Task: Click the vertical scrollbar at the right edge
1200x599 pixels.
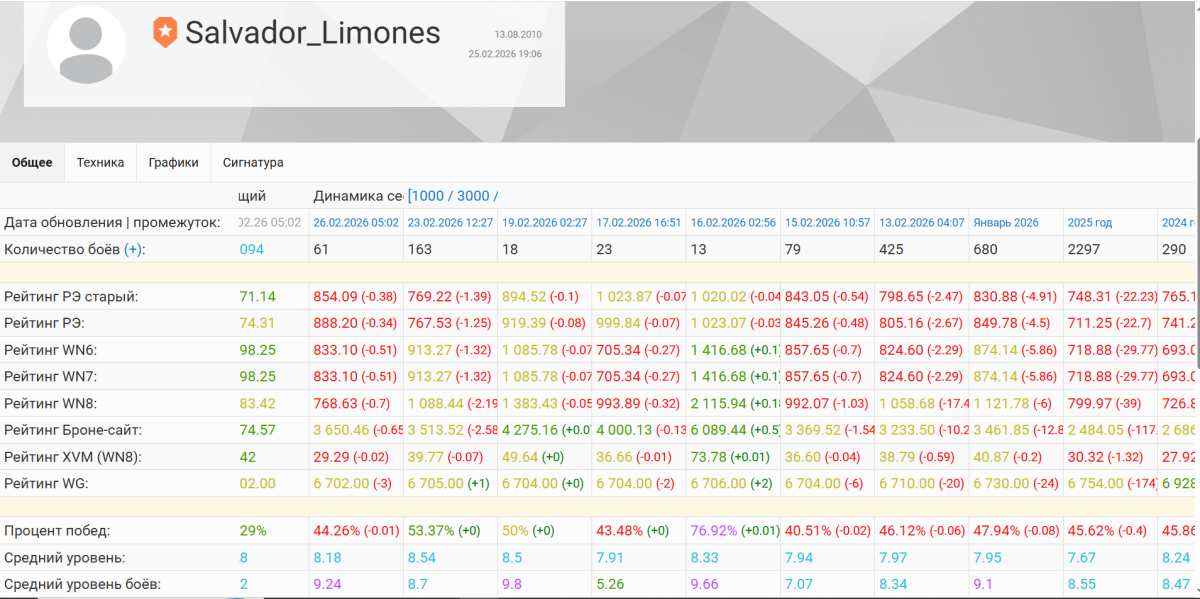Action: tap(1197, 370)
